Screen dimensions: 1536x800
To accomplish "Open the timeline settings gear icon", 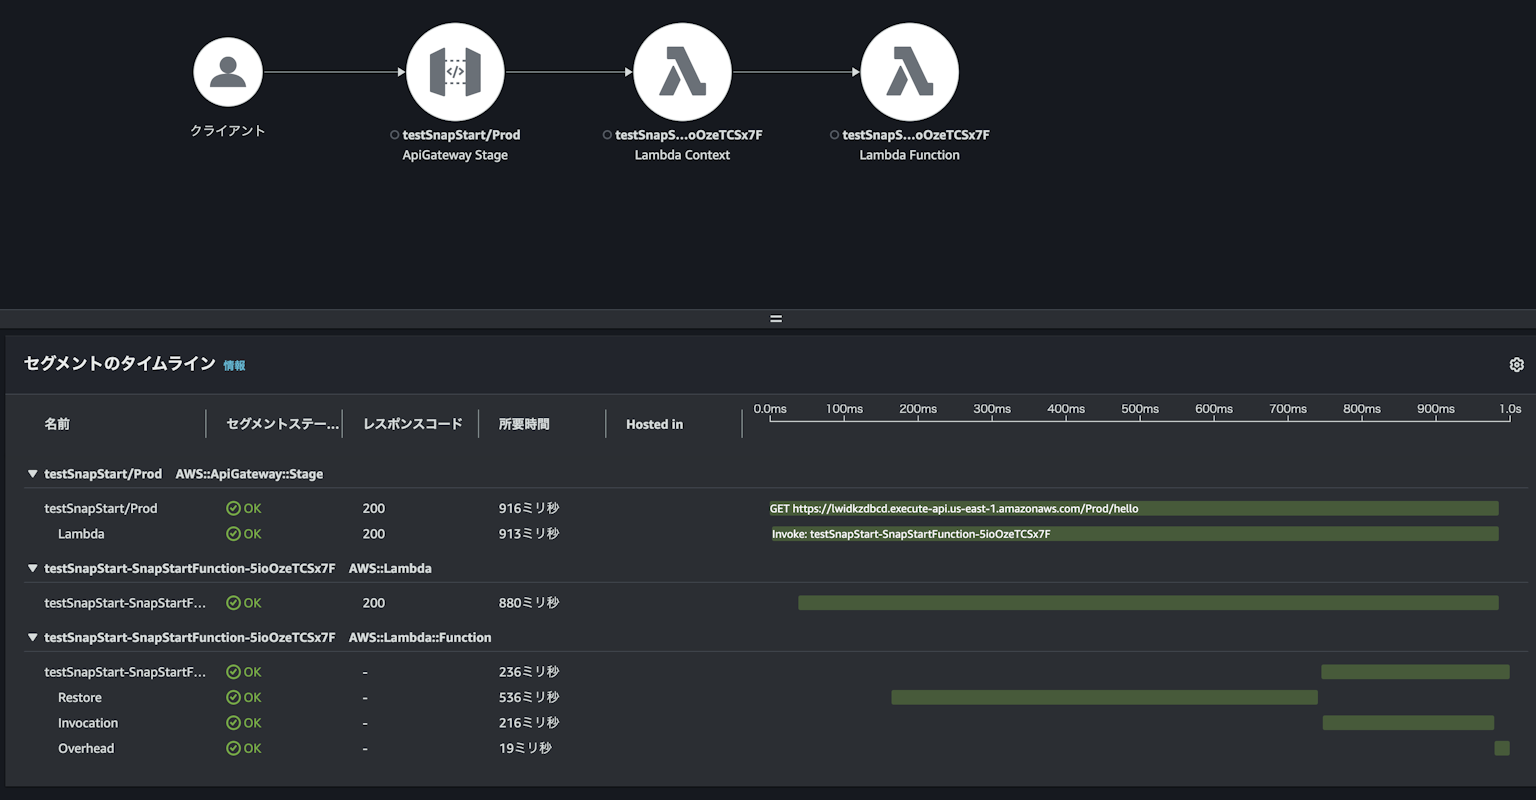I will click(x=1516, y=364).
